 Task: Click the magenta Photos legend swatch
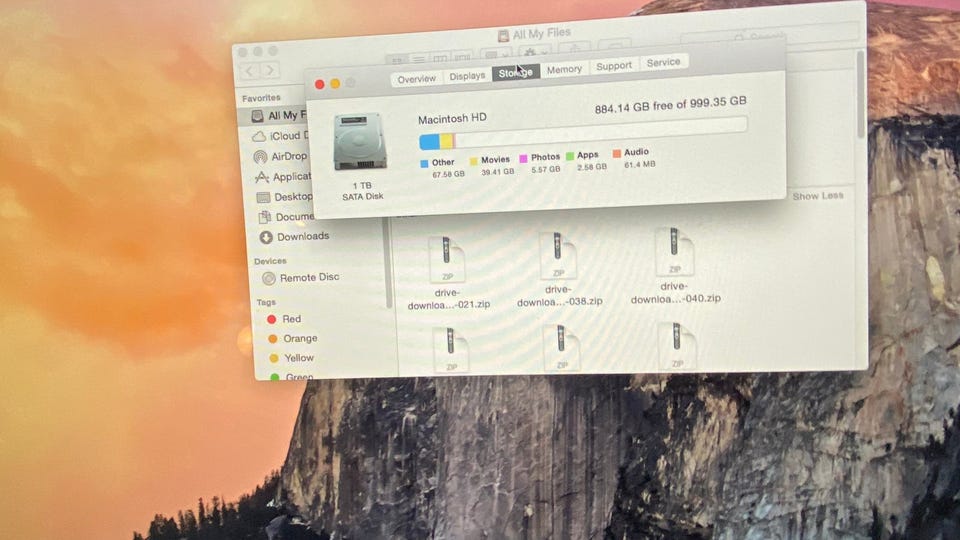point(523,159)
